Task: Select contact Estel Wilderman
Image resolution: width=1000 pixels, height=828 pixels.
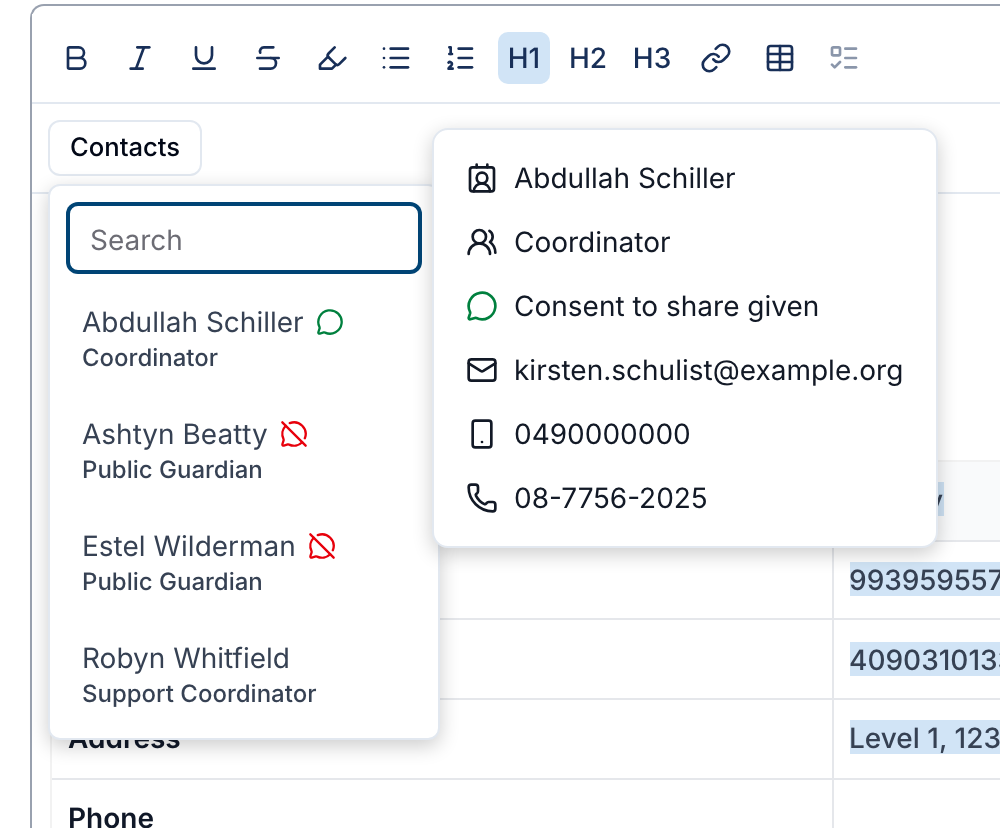Action: point(244,563)
